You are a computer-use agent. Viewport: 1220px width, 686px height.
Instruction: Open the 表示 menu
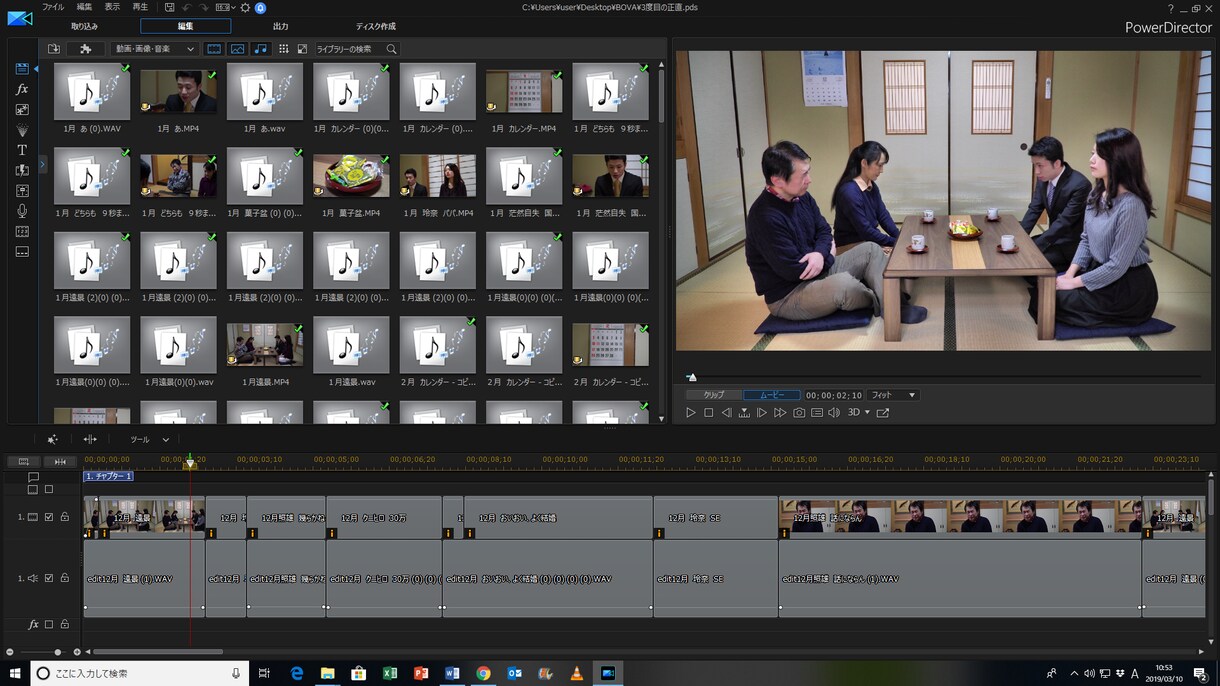click(x=112, y=7)
